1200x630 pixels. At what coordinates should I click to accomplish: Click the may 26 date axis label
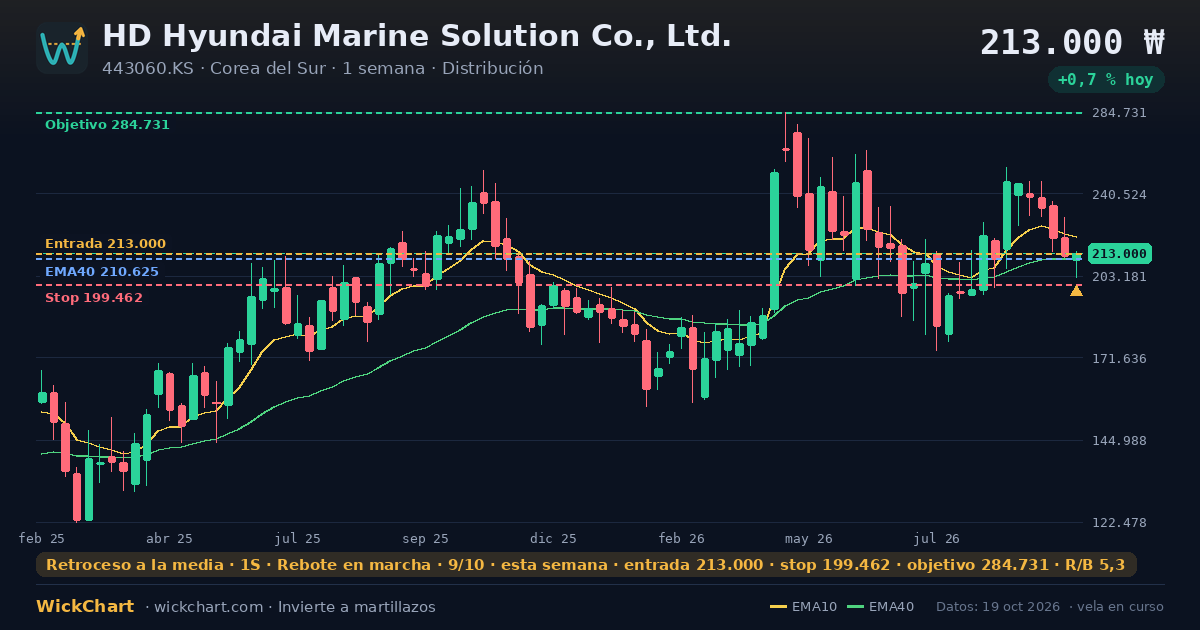[809, 538]
